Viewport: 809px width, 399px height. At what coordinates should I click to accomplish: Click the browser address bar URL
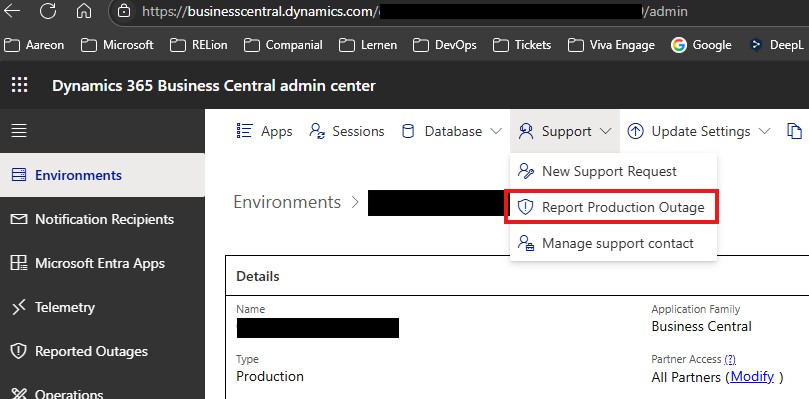tap(414, 11)
